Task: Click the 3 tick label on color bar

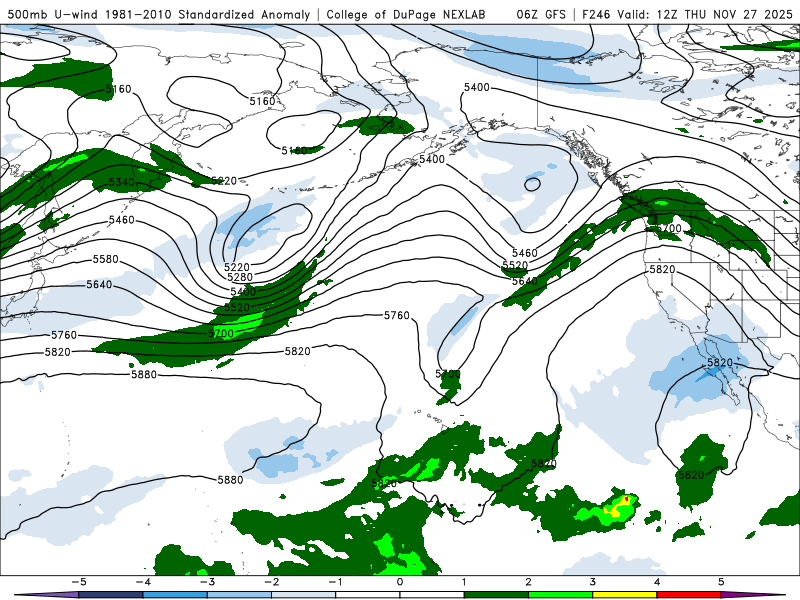Action: coord(592,582)
